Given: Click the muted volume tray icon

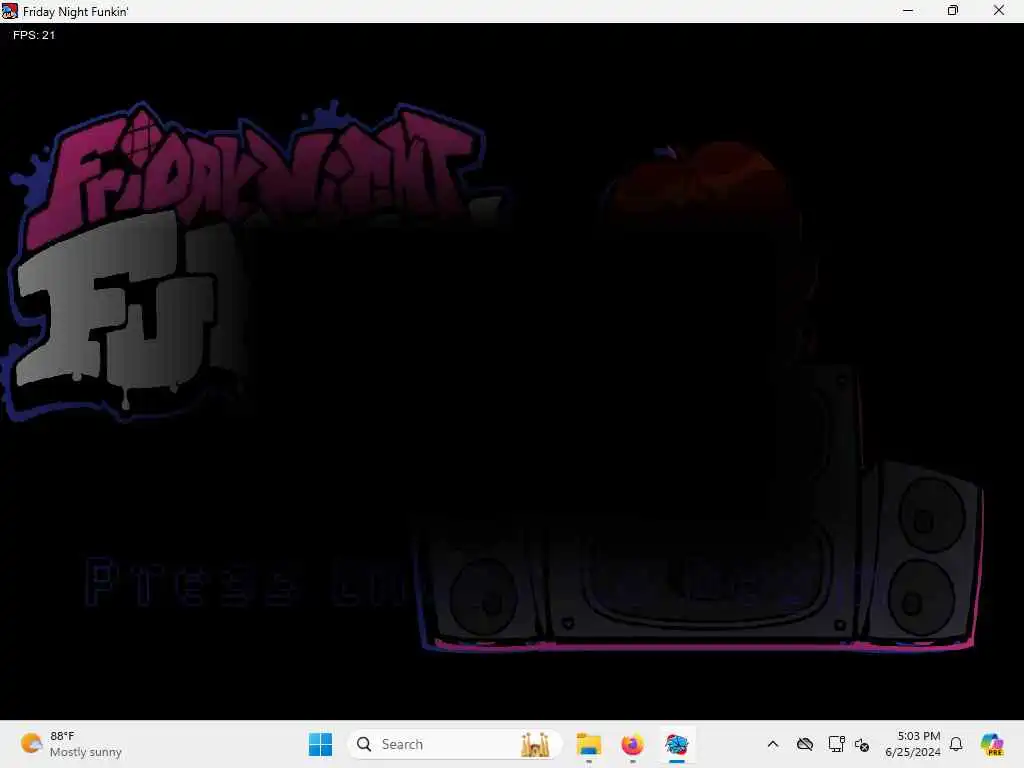Looking at the screenshot, I should click(861, 744).
